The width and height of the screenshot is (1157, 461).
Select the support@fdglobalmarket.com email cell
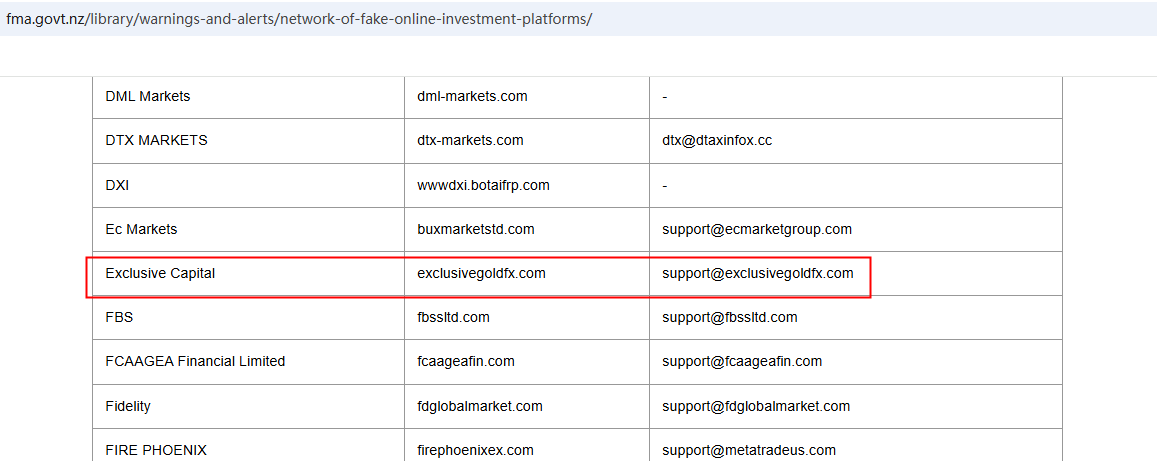click(856, 406)
